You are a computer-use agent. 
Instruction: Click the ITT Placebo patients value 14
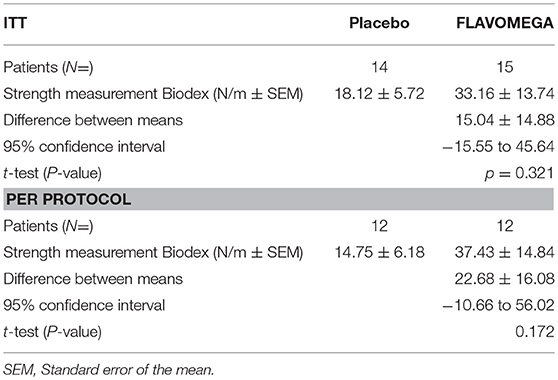[379, 67]
